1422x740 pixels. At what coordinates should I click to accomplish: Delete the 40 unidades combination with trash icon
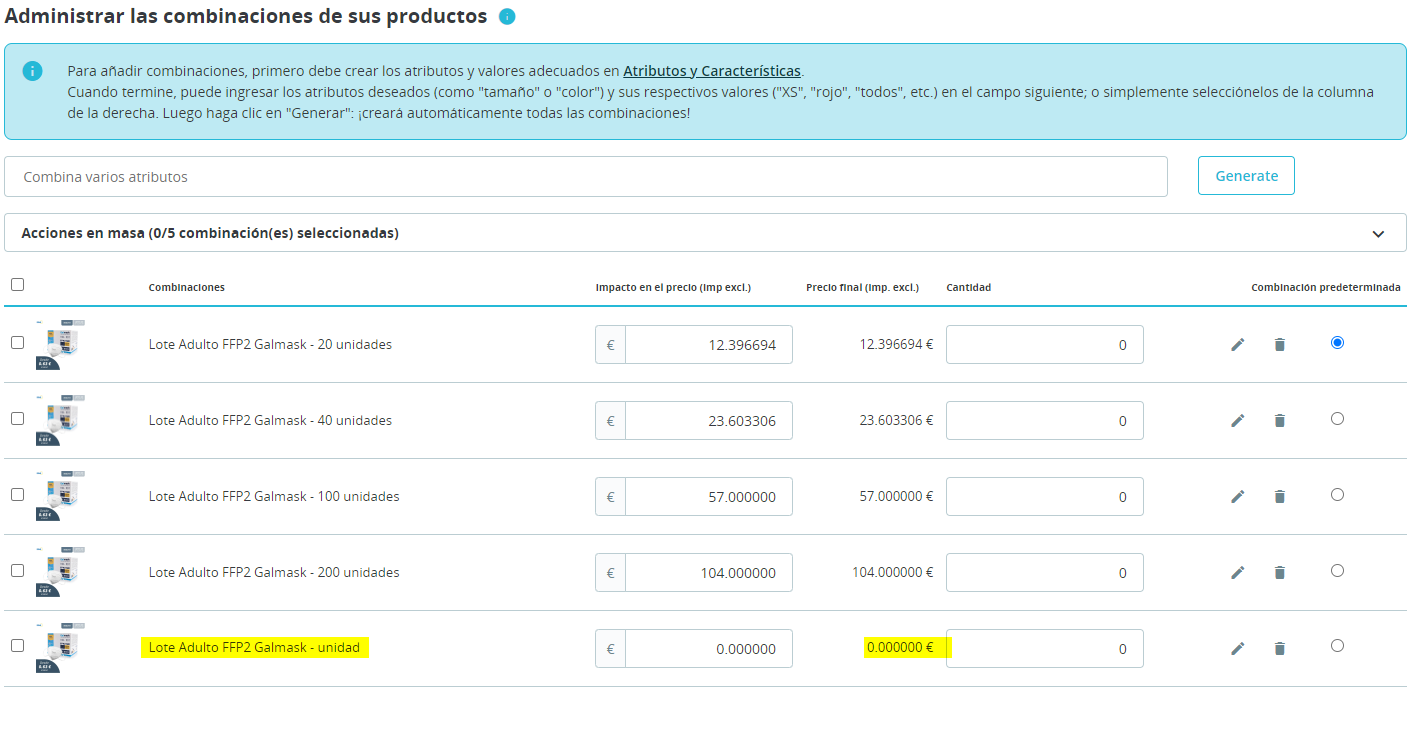pos(1280,420)
